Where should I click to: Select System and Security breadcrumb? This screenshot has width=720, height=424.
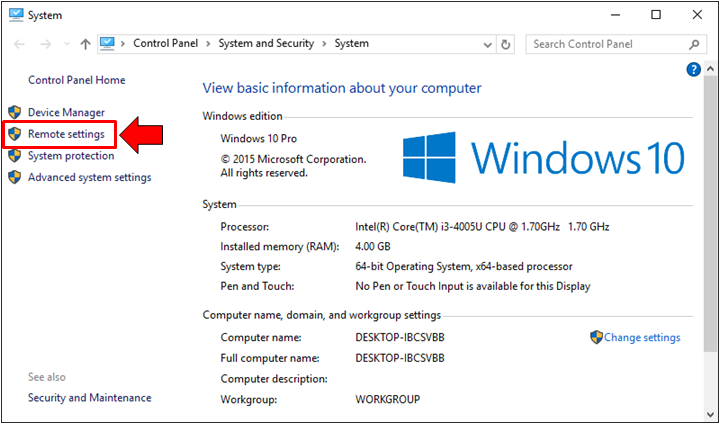[266, 44]
